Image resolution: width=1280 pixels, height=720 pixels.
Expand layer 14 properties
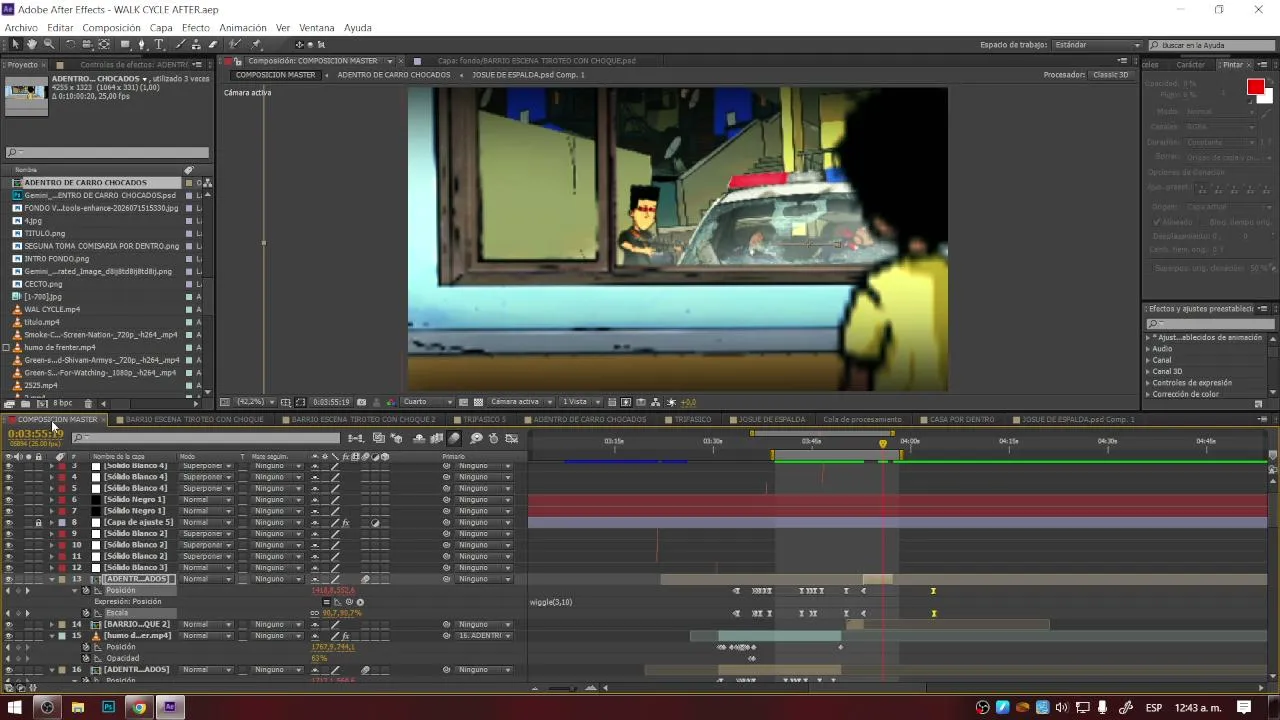coord(52,625)
